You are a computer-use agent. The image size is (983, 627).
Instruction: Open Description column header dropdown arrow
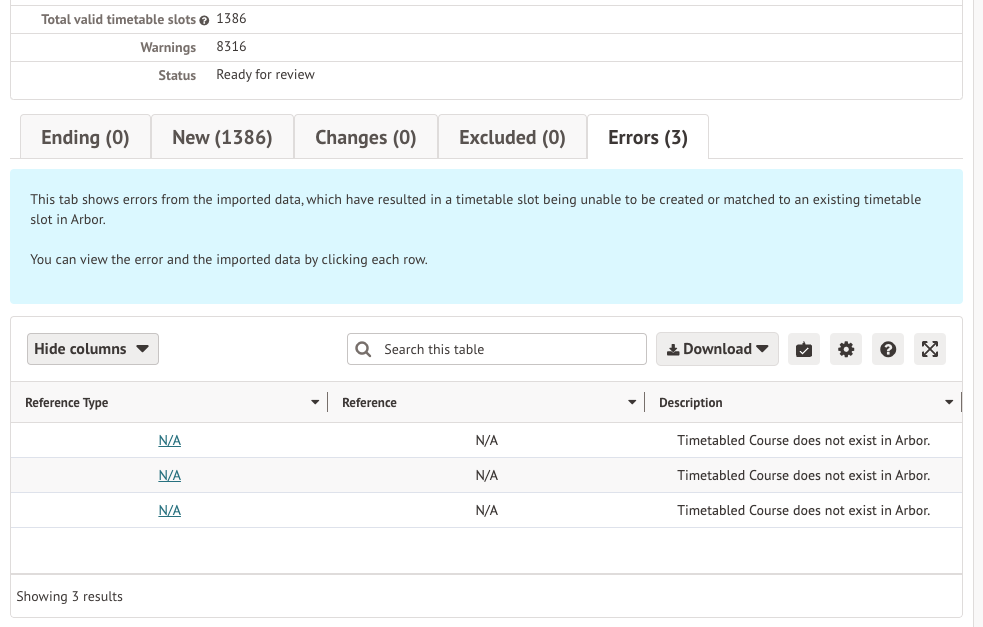949,403
